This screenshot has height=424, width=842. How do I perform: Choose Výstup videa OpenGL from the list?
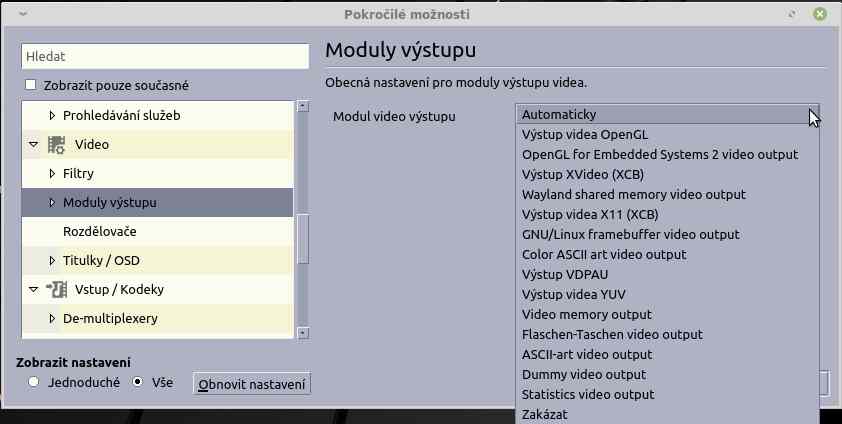(x=585, y=134)
